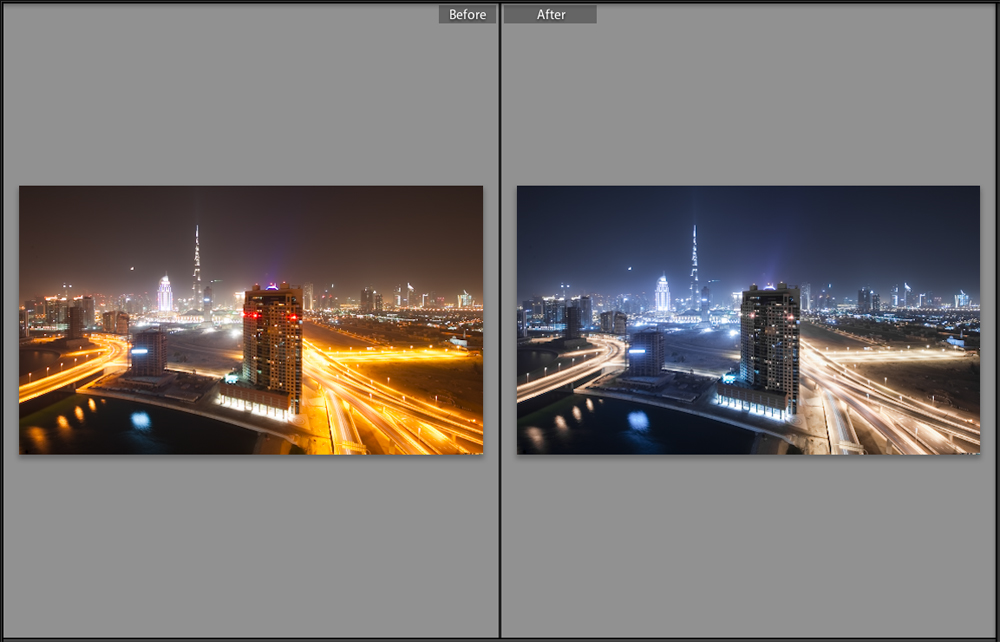
Task: Click the gray area below the After image
Action: [x=748, y=550]
